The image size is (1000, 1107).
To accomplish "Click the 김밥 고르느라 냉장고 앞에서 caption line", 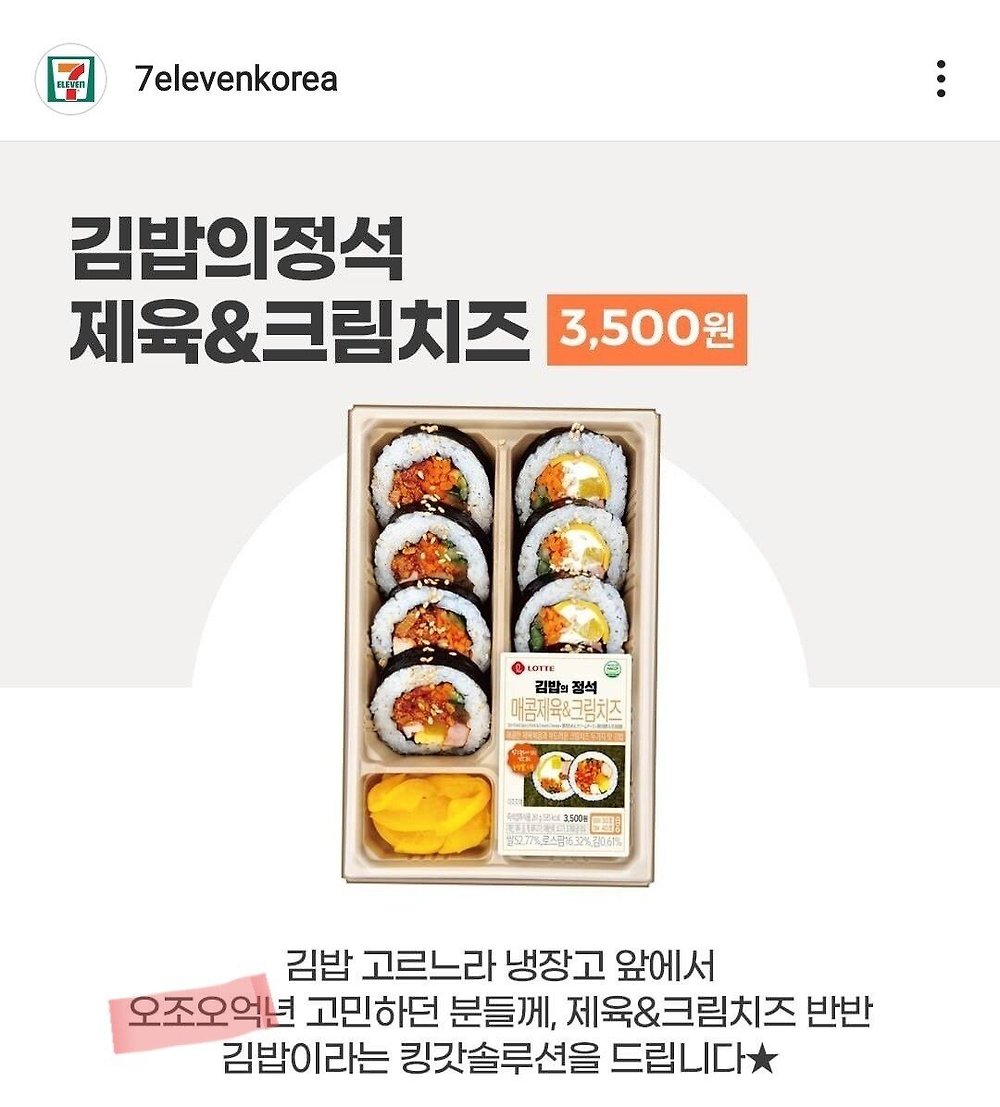I will pos(500,965).
